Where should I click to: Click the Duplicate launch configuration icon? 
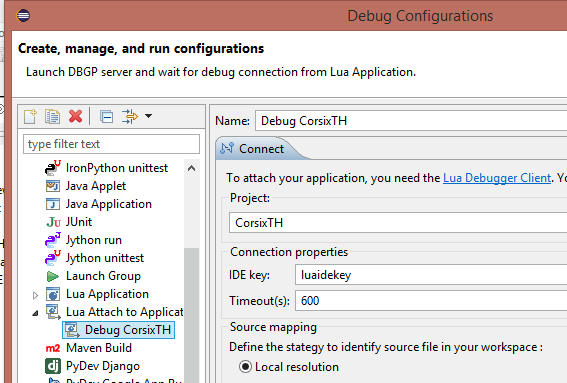(x=52, y=116)
